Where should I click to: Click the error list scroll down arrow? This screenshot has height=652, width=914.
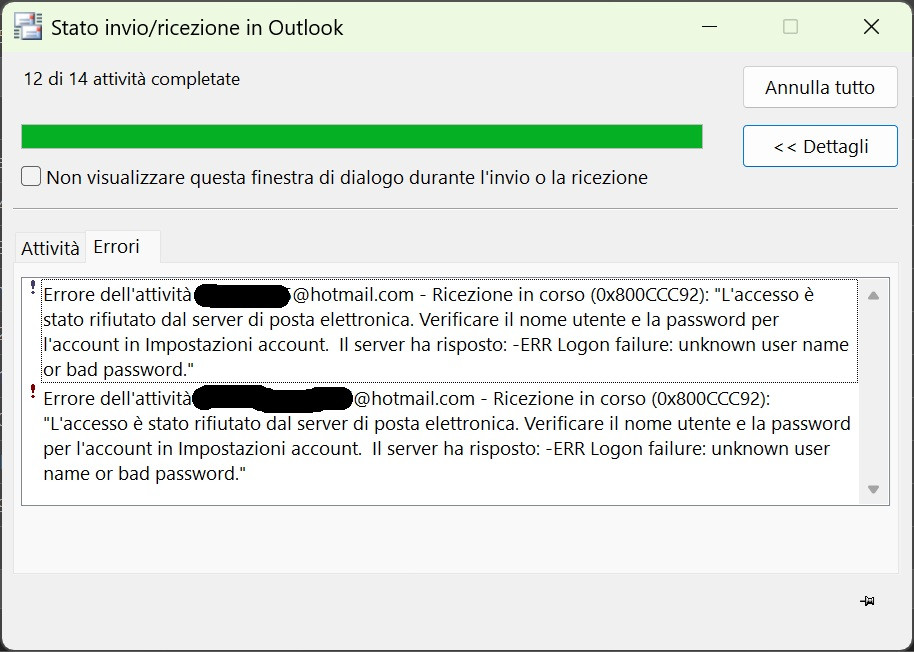873,489
